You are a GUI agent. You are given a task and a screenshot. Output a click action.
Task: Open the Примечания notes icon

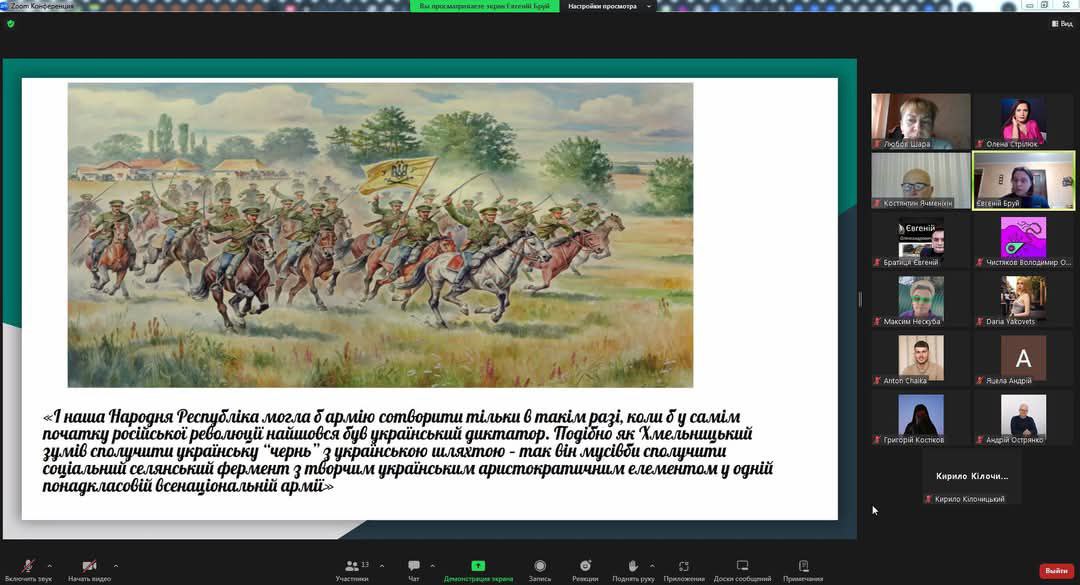coord(803,566)
